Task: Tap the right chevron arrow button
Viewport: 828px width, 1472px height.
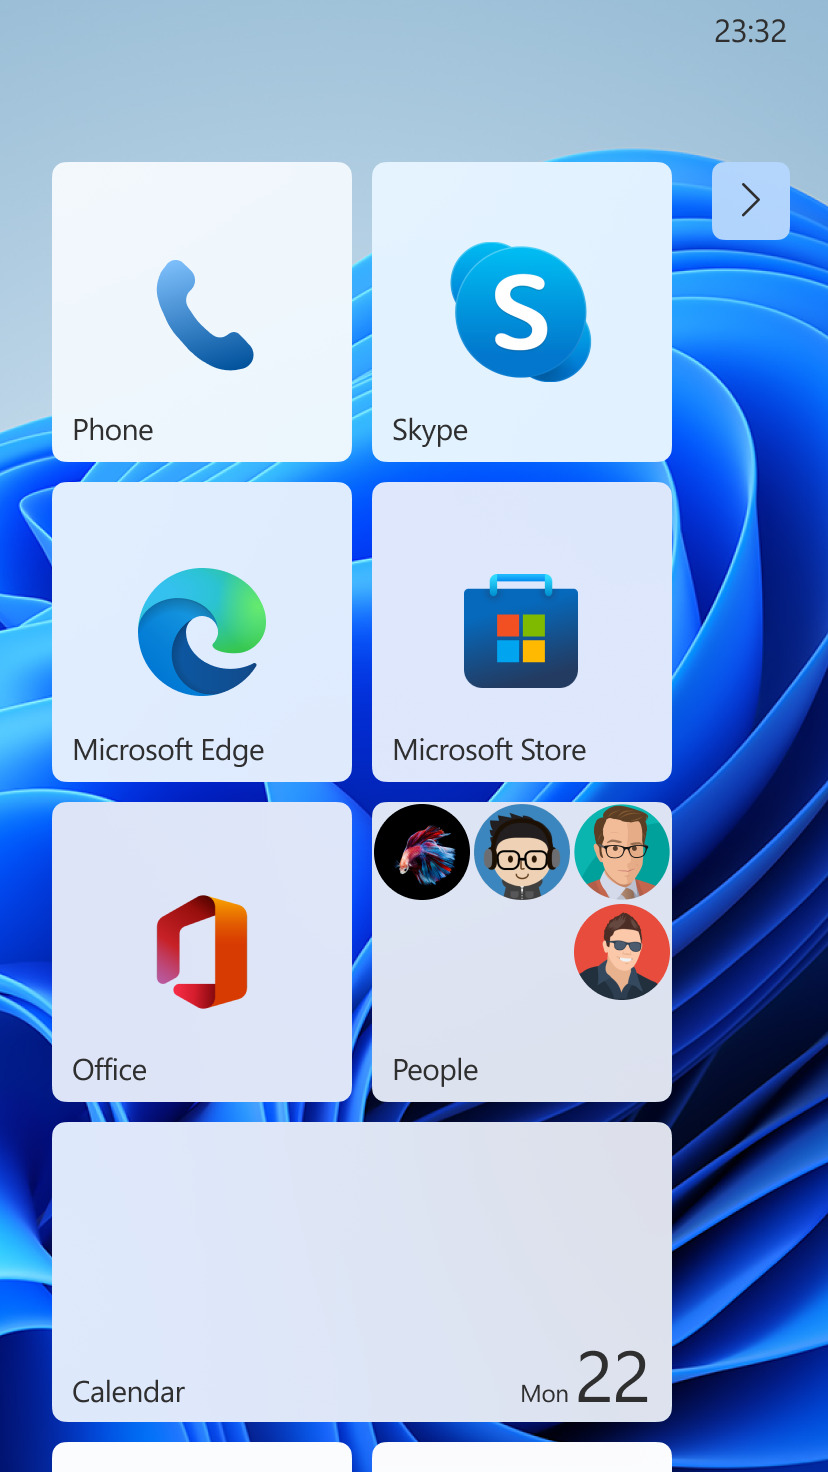Action: 751,201
